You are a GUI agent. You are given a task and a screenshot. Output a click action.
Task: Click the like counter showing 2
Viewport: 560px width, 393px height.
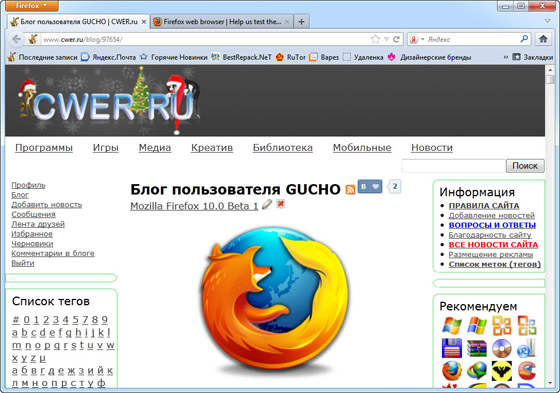[x=394, y=186]
